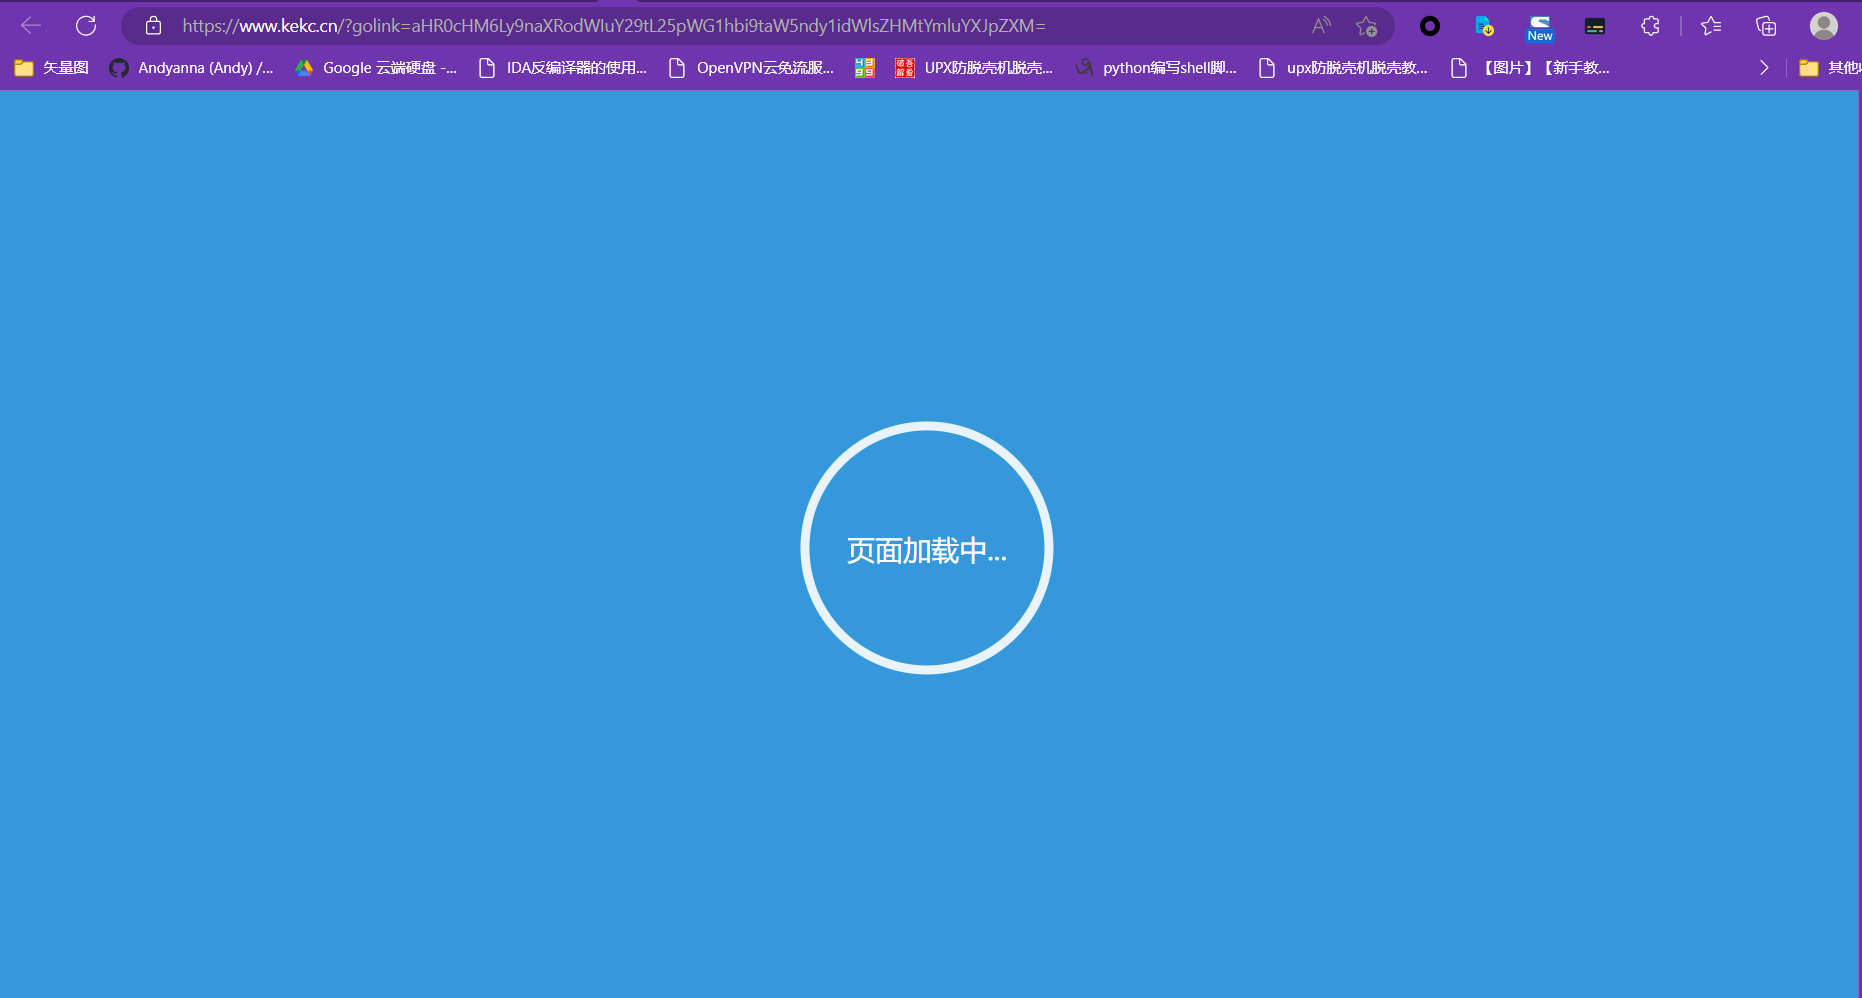The height and width of the screenshot is (998, 1862).
Task: Open the Google 云端硬盘 bookmark
Action: (x=376, y=68)
